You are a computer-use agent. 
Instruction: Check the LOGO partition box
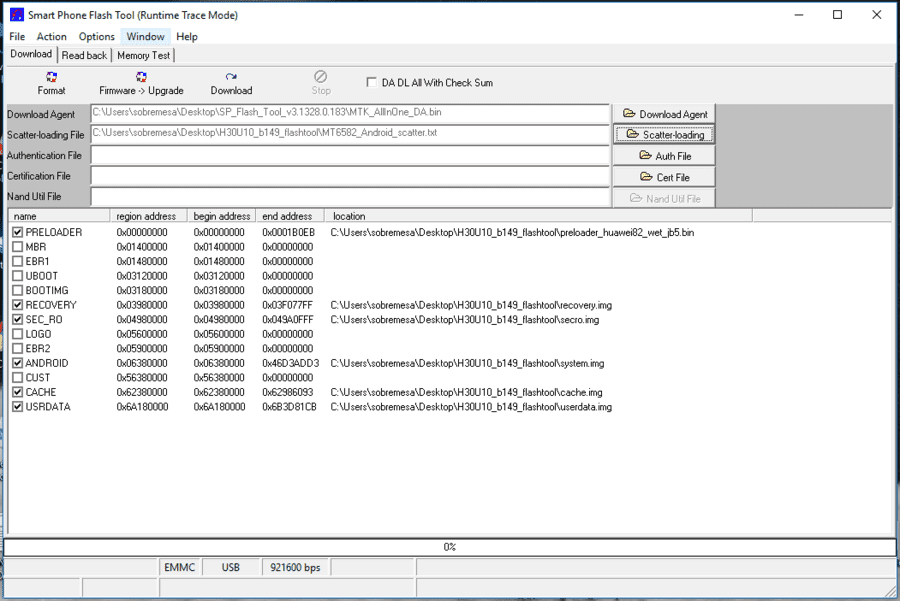point(18,334)
